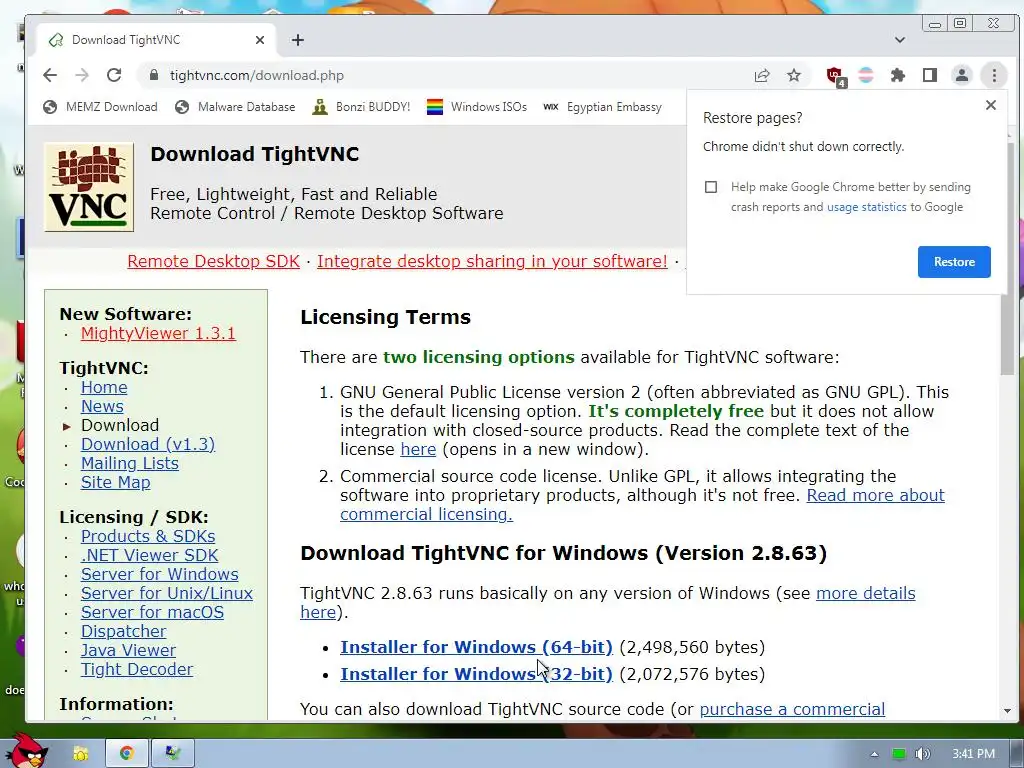Image resolution: width=1024 pixels, height=768 pixels.
Task: Open the Server for Windows link
Action: click(x=159, y=574)
